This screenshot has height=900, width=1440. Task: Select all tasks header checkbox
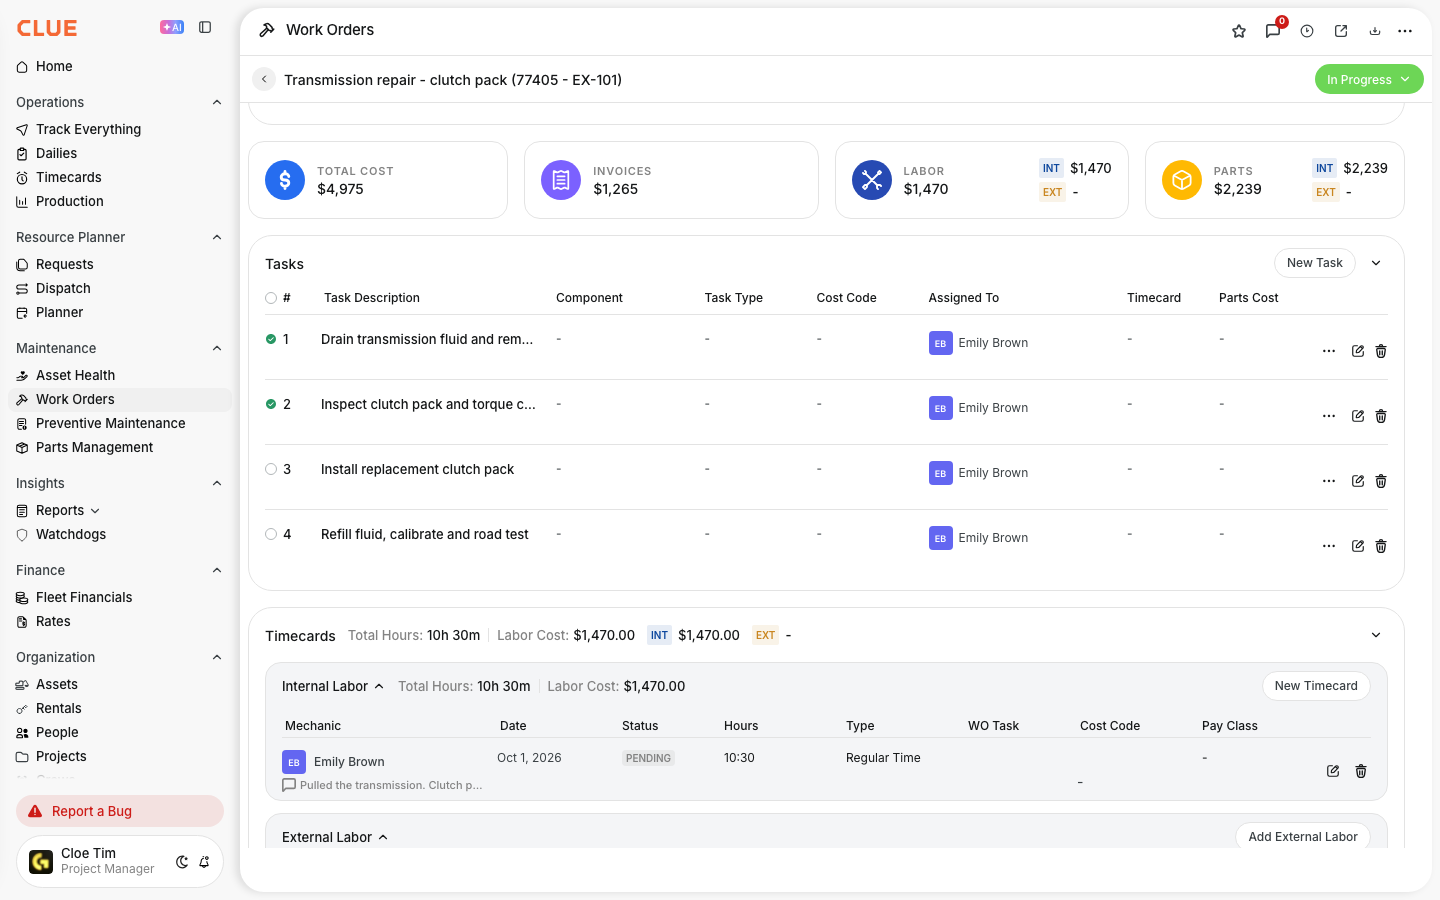[271, 298]
